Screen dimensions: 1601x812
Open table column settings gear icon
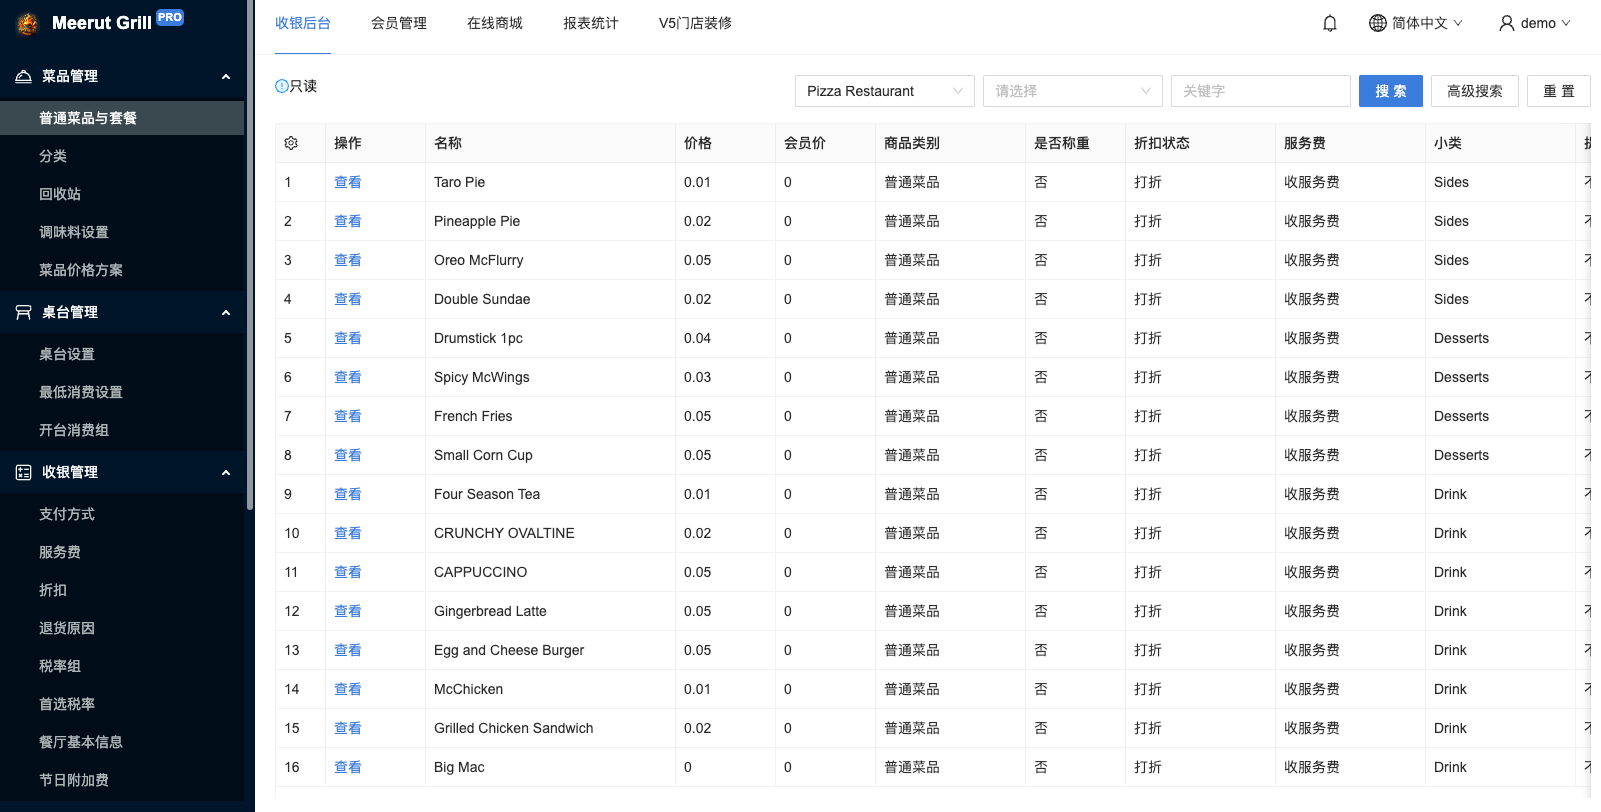pyautogui.click(x=291, y=143)
